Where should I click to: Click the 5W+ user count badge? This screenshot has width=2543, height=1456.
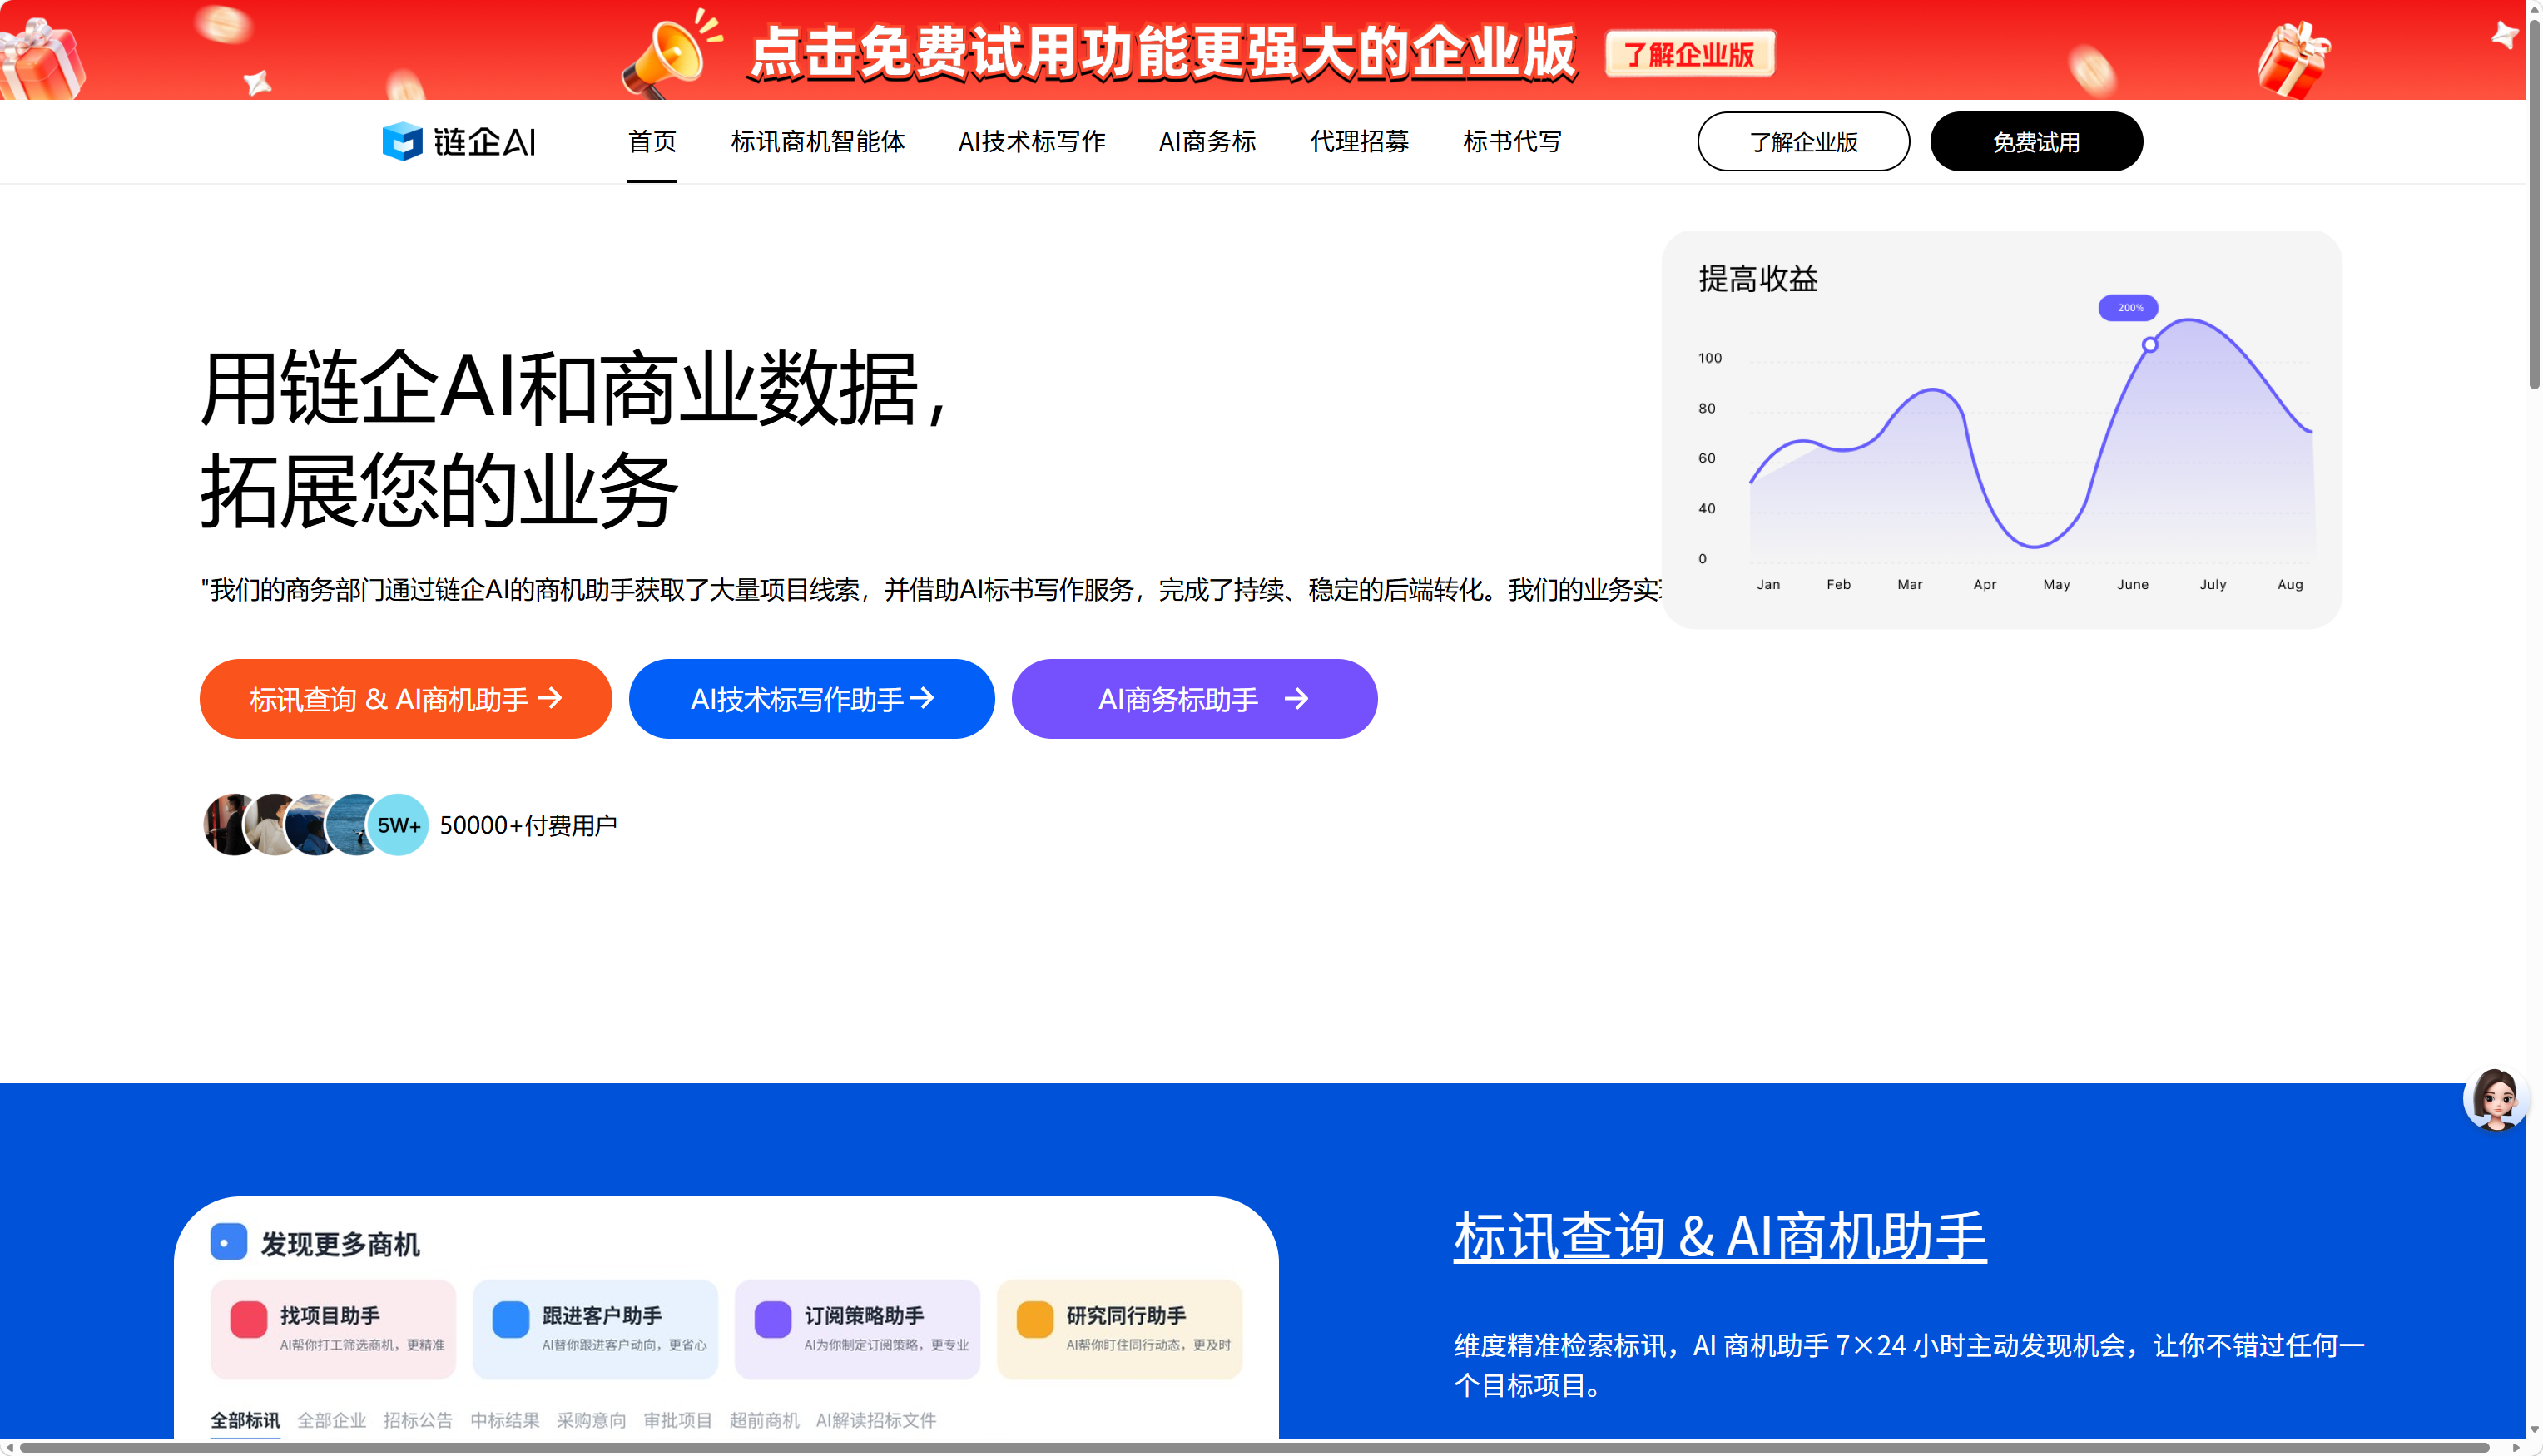(x=398, y=825)
